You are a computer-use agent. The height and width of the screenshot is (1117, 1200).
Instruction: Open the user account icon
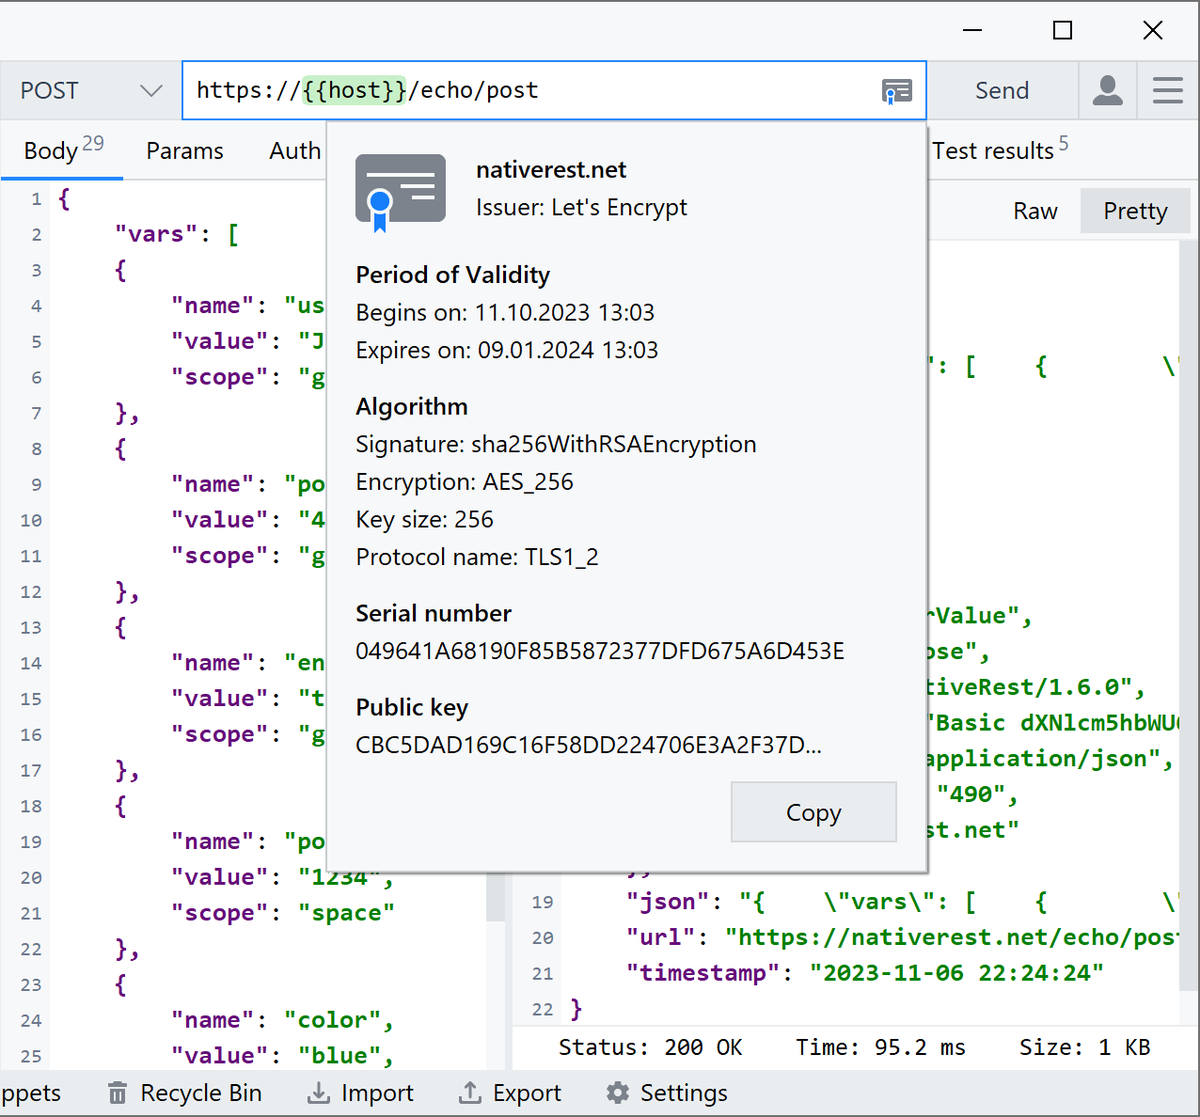1107,90
